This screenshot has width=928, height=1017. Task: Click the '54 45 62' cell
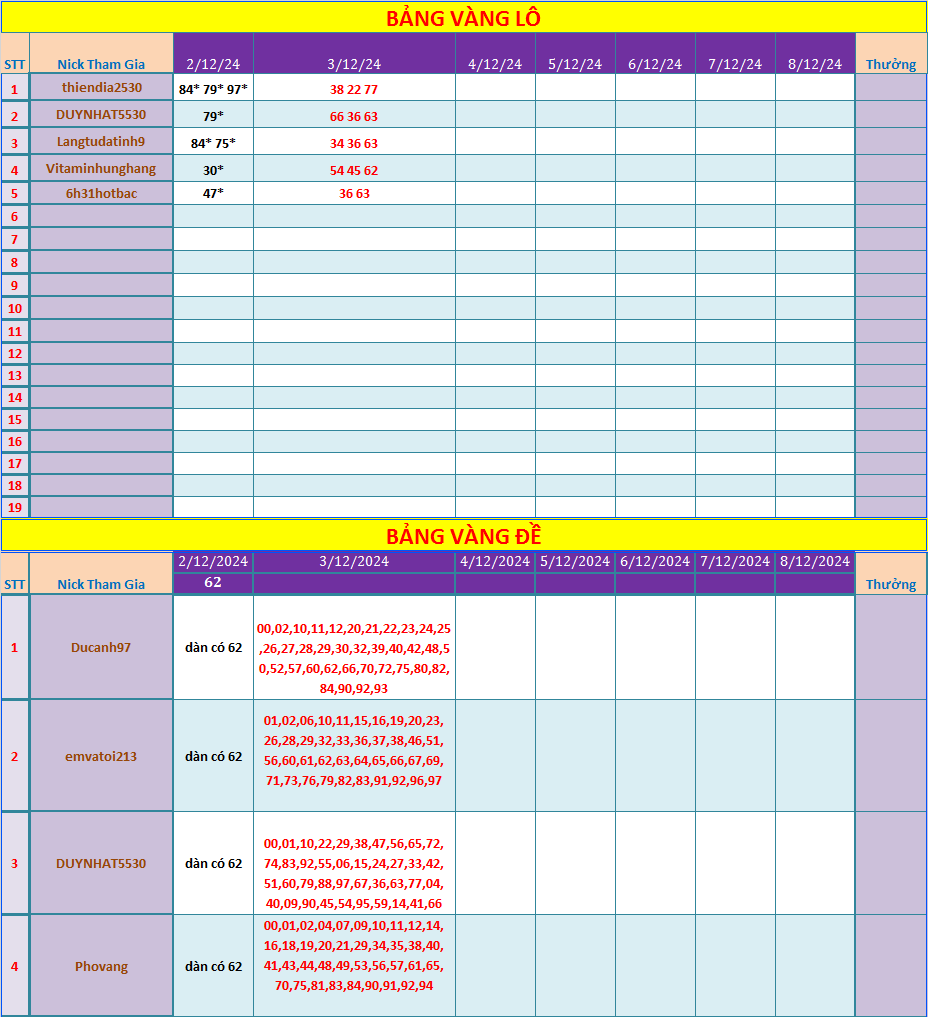[x=354, y=170]
